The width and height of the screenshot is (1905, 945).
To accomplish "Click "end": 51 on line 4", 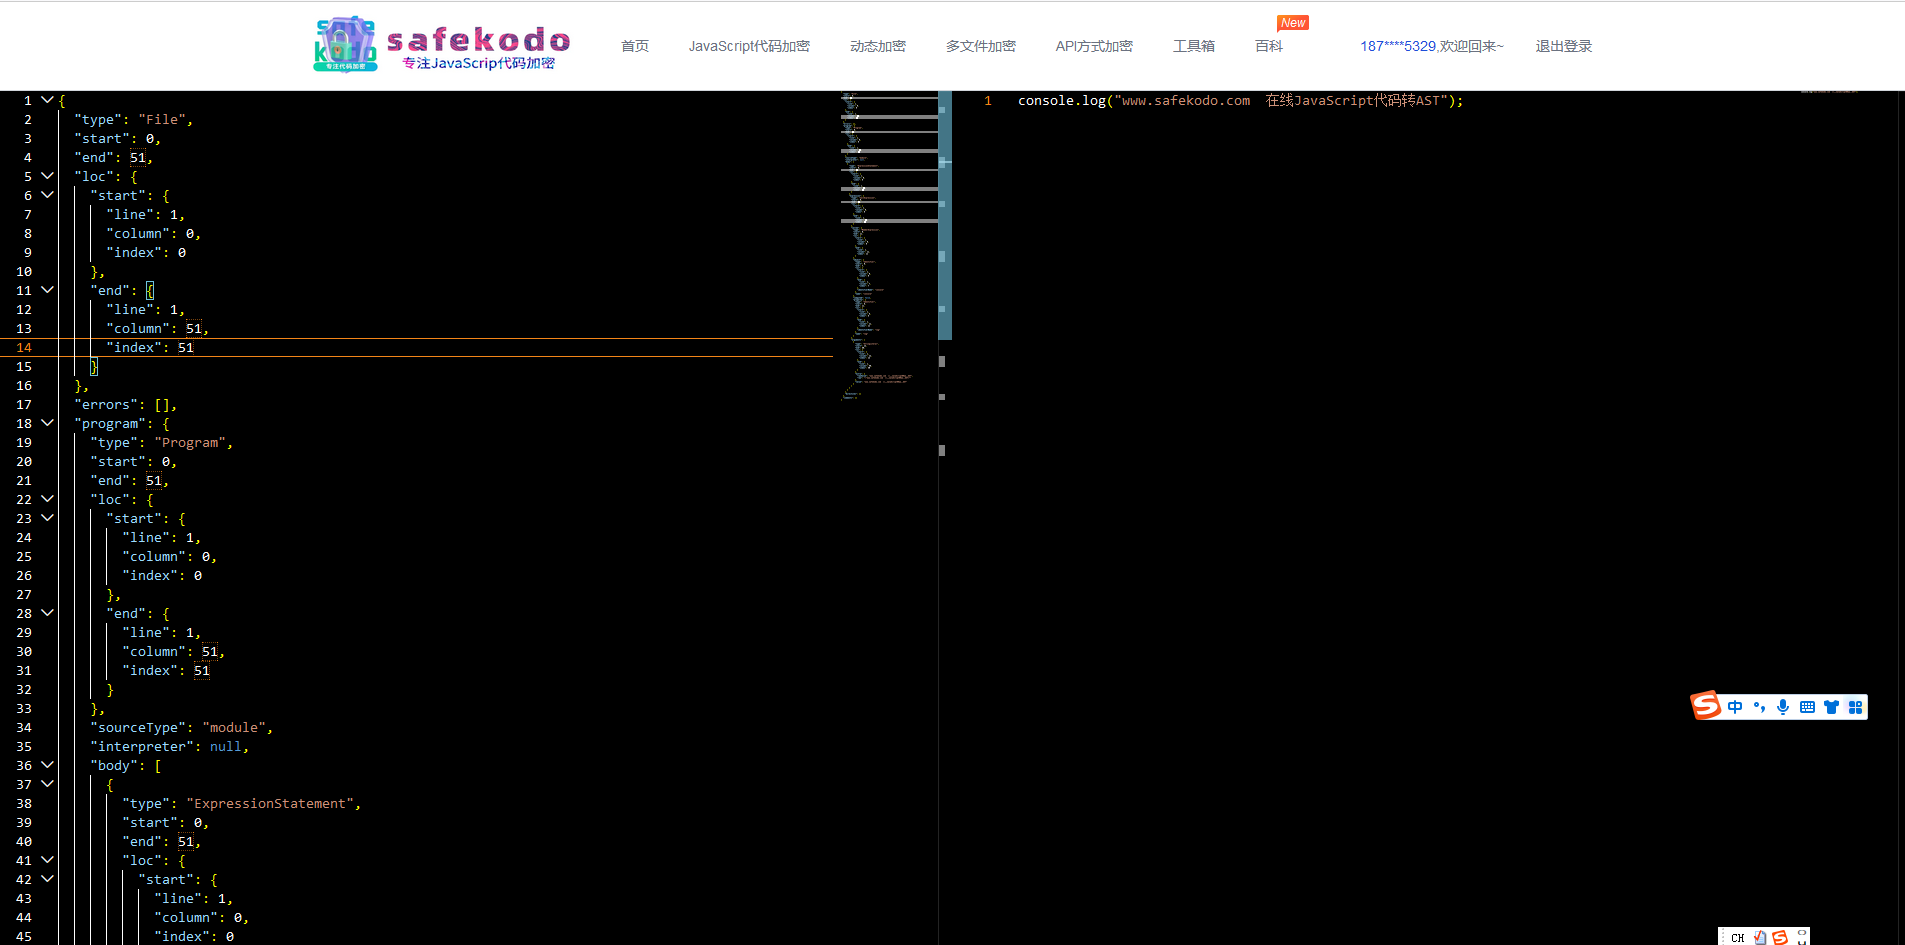I will pyautogui.click(x=113, y=157).
